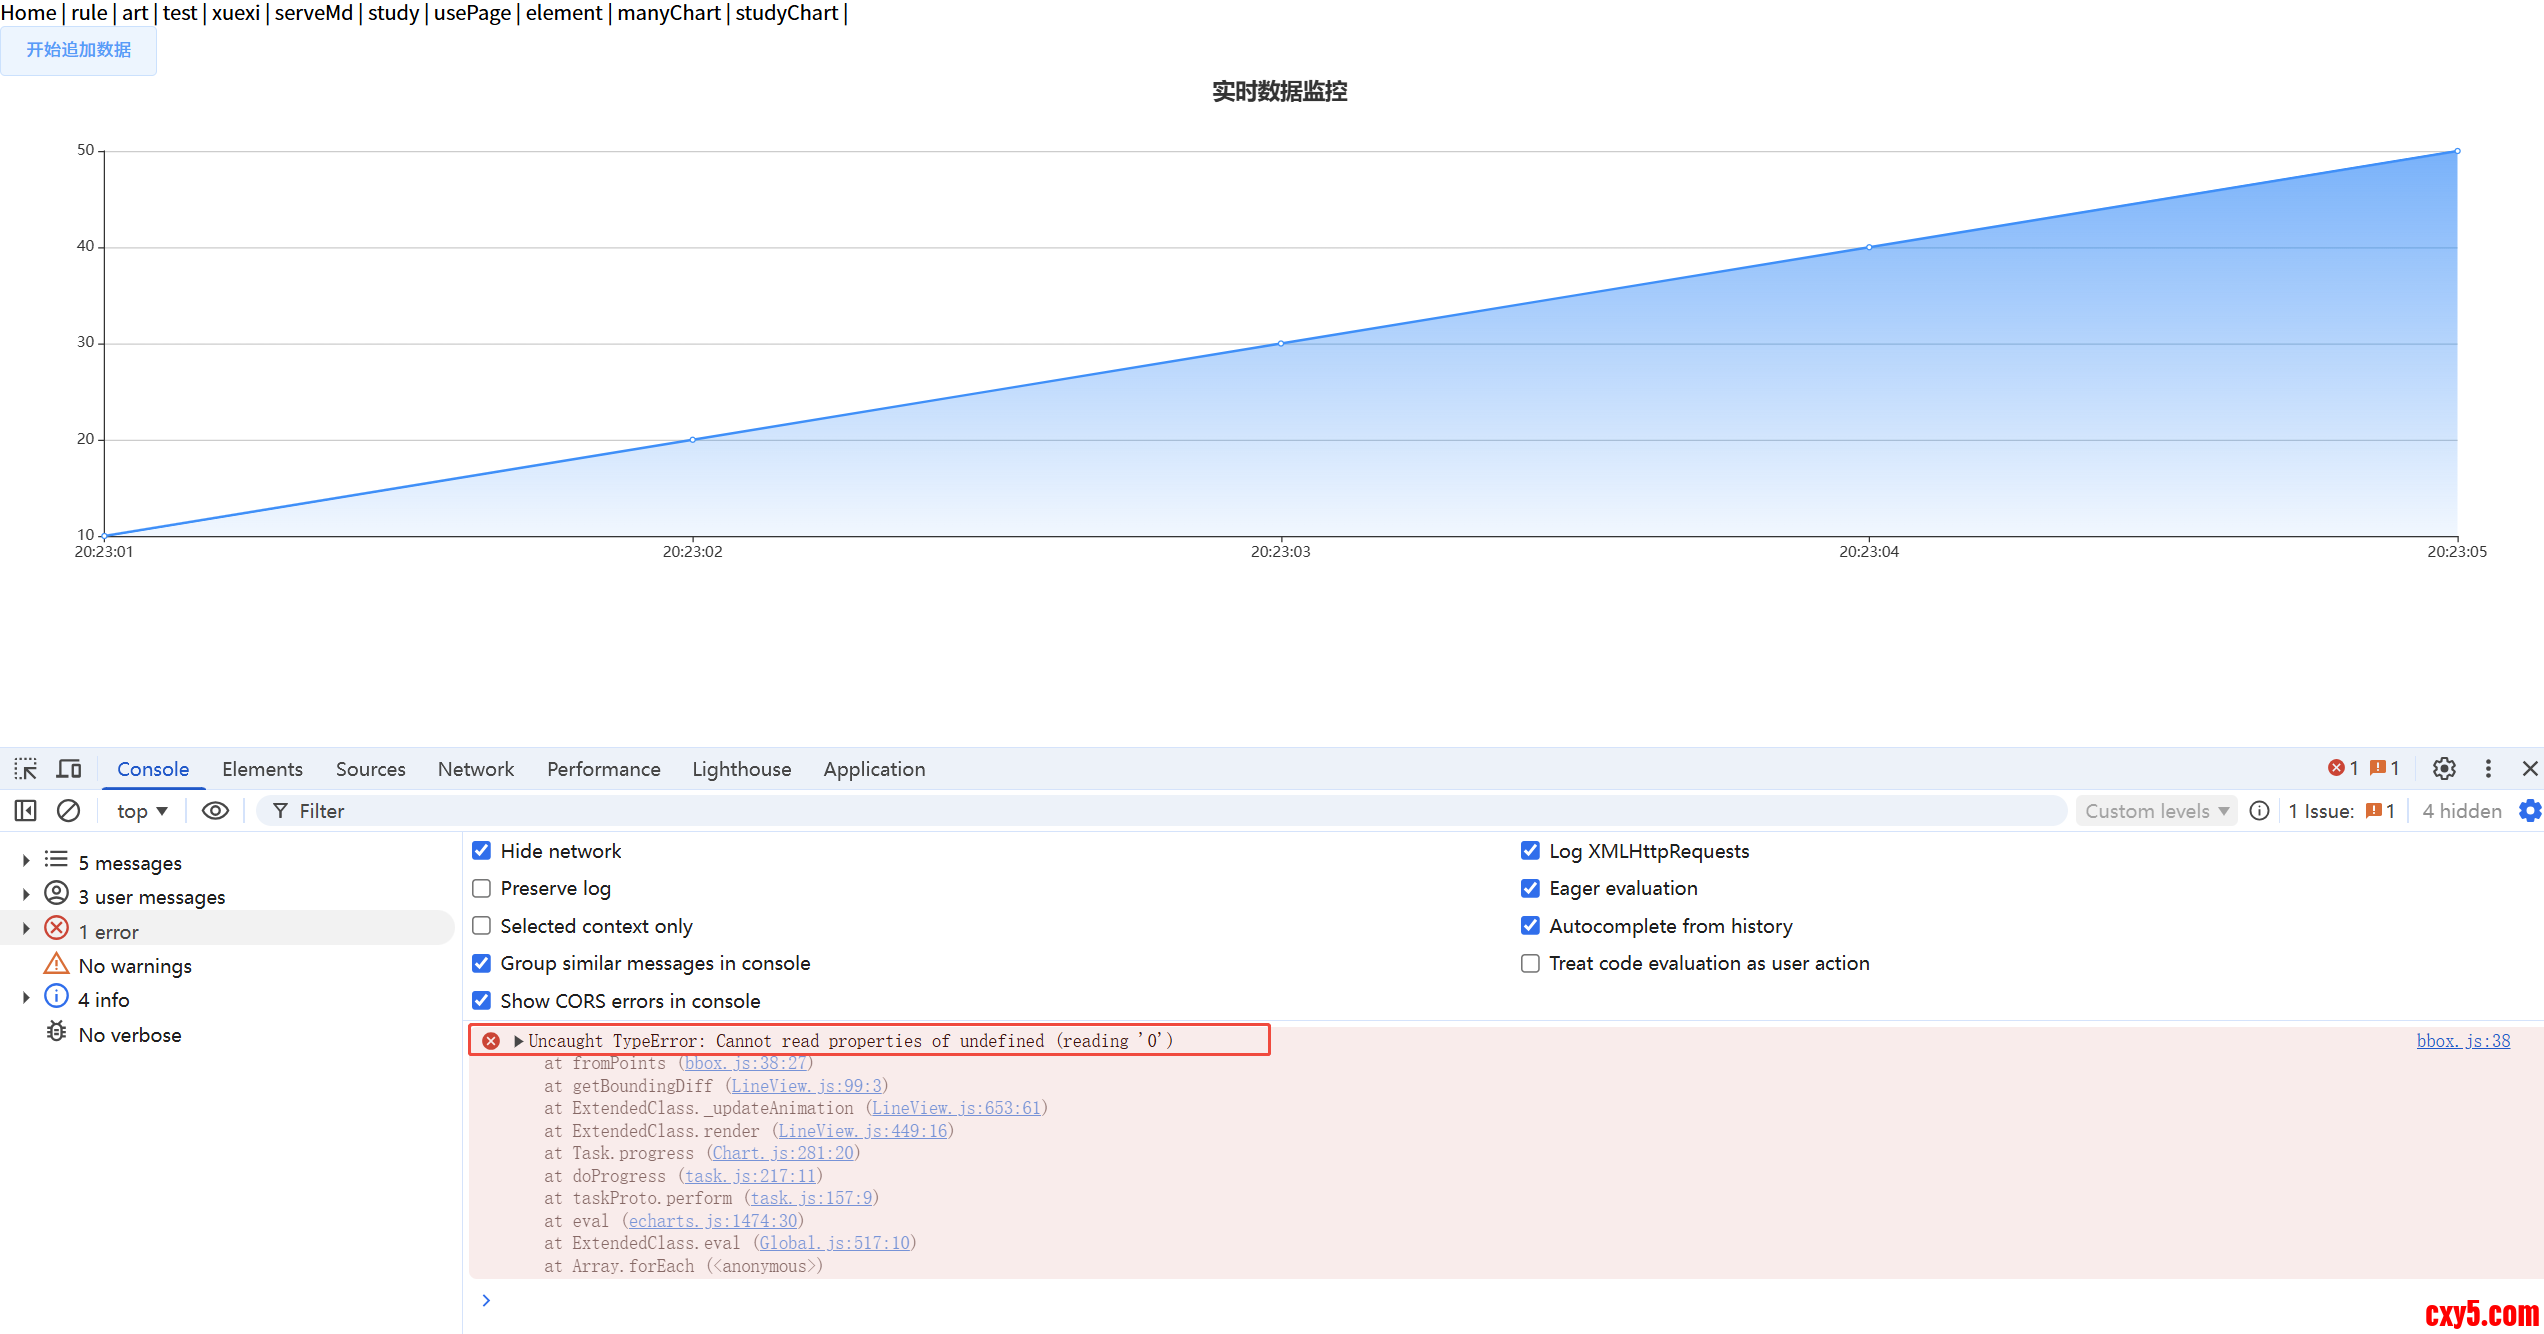Enable the Preserve log checkbox

[481, 888]
